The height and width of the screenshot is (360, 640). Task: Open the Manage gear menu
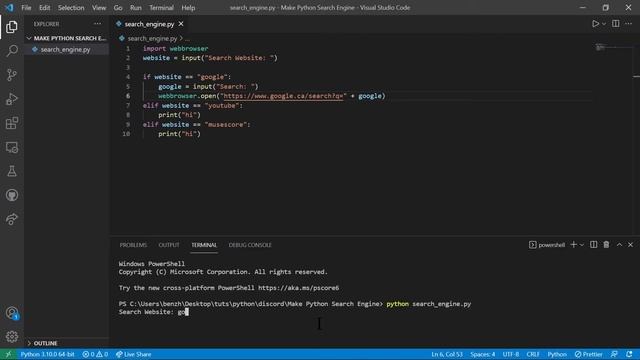[x=11, y=336]
